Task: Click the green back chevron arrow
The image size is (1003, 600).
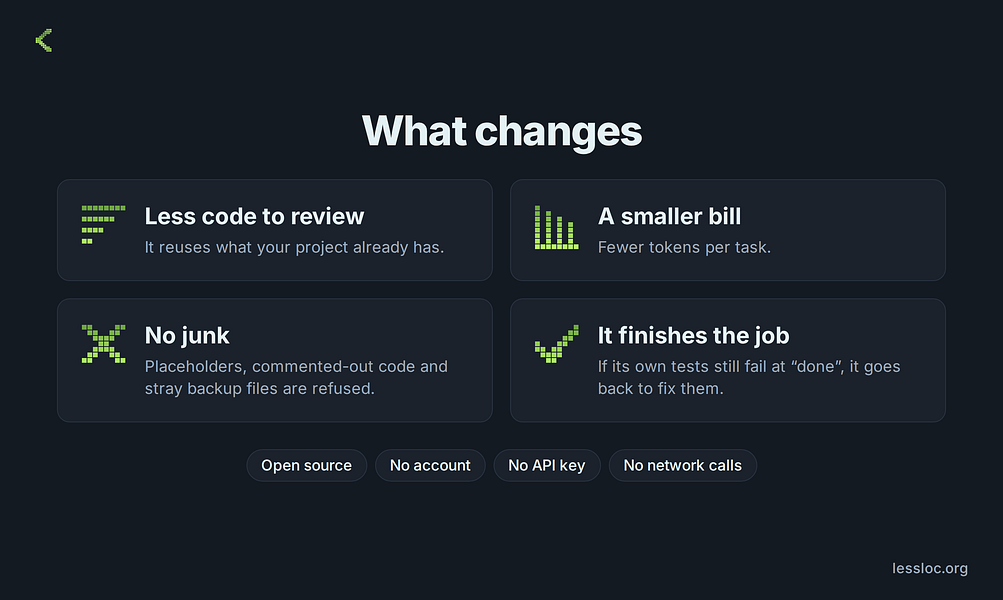Action: 43,40
